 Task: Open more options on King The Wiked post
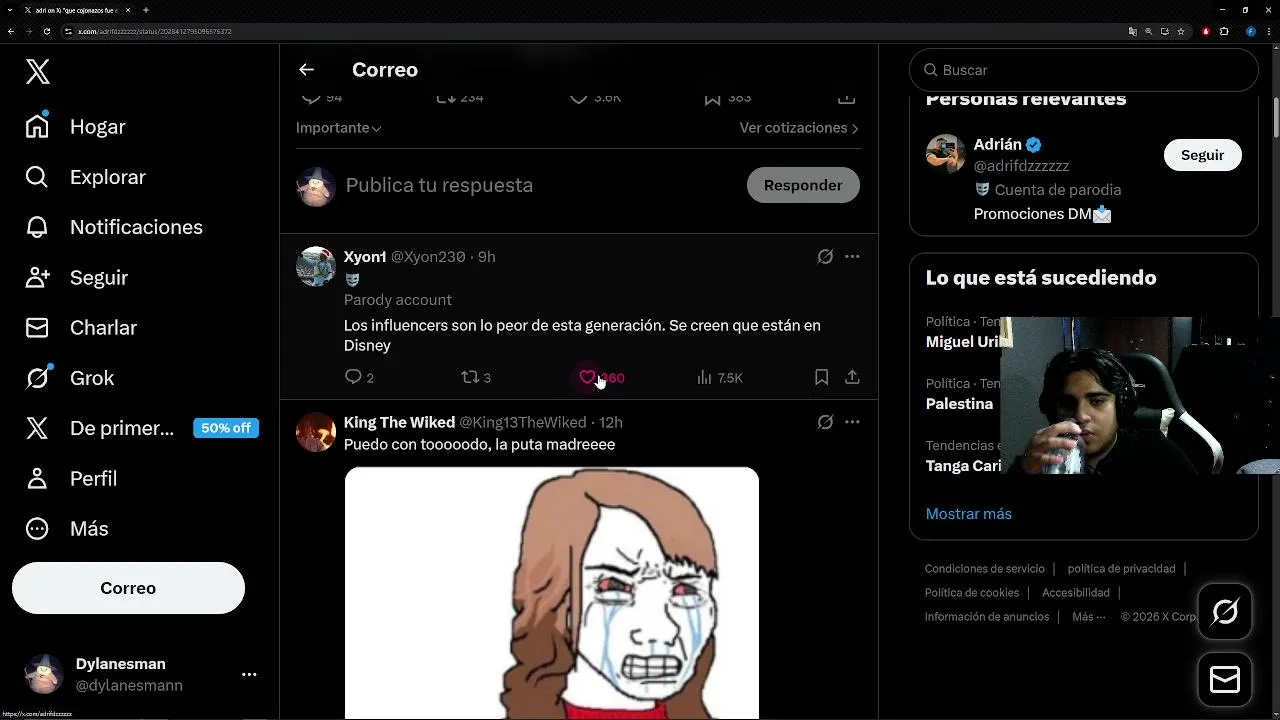(x=852, y=422)
